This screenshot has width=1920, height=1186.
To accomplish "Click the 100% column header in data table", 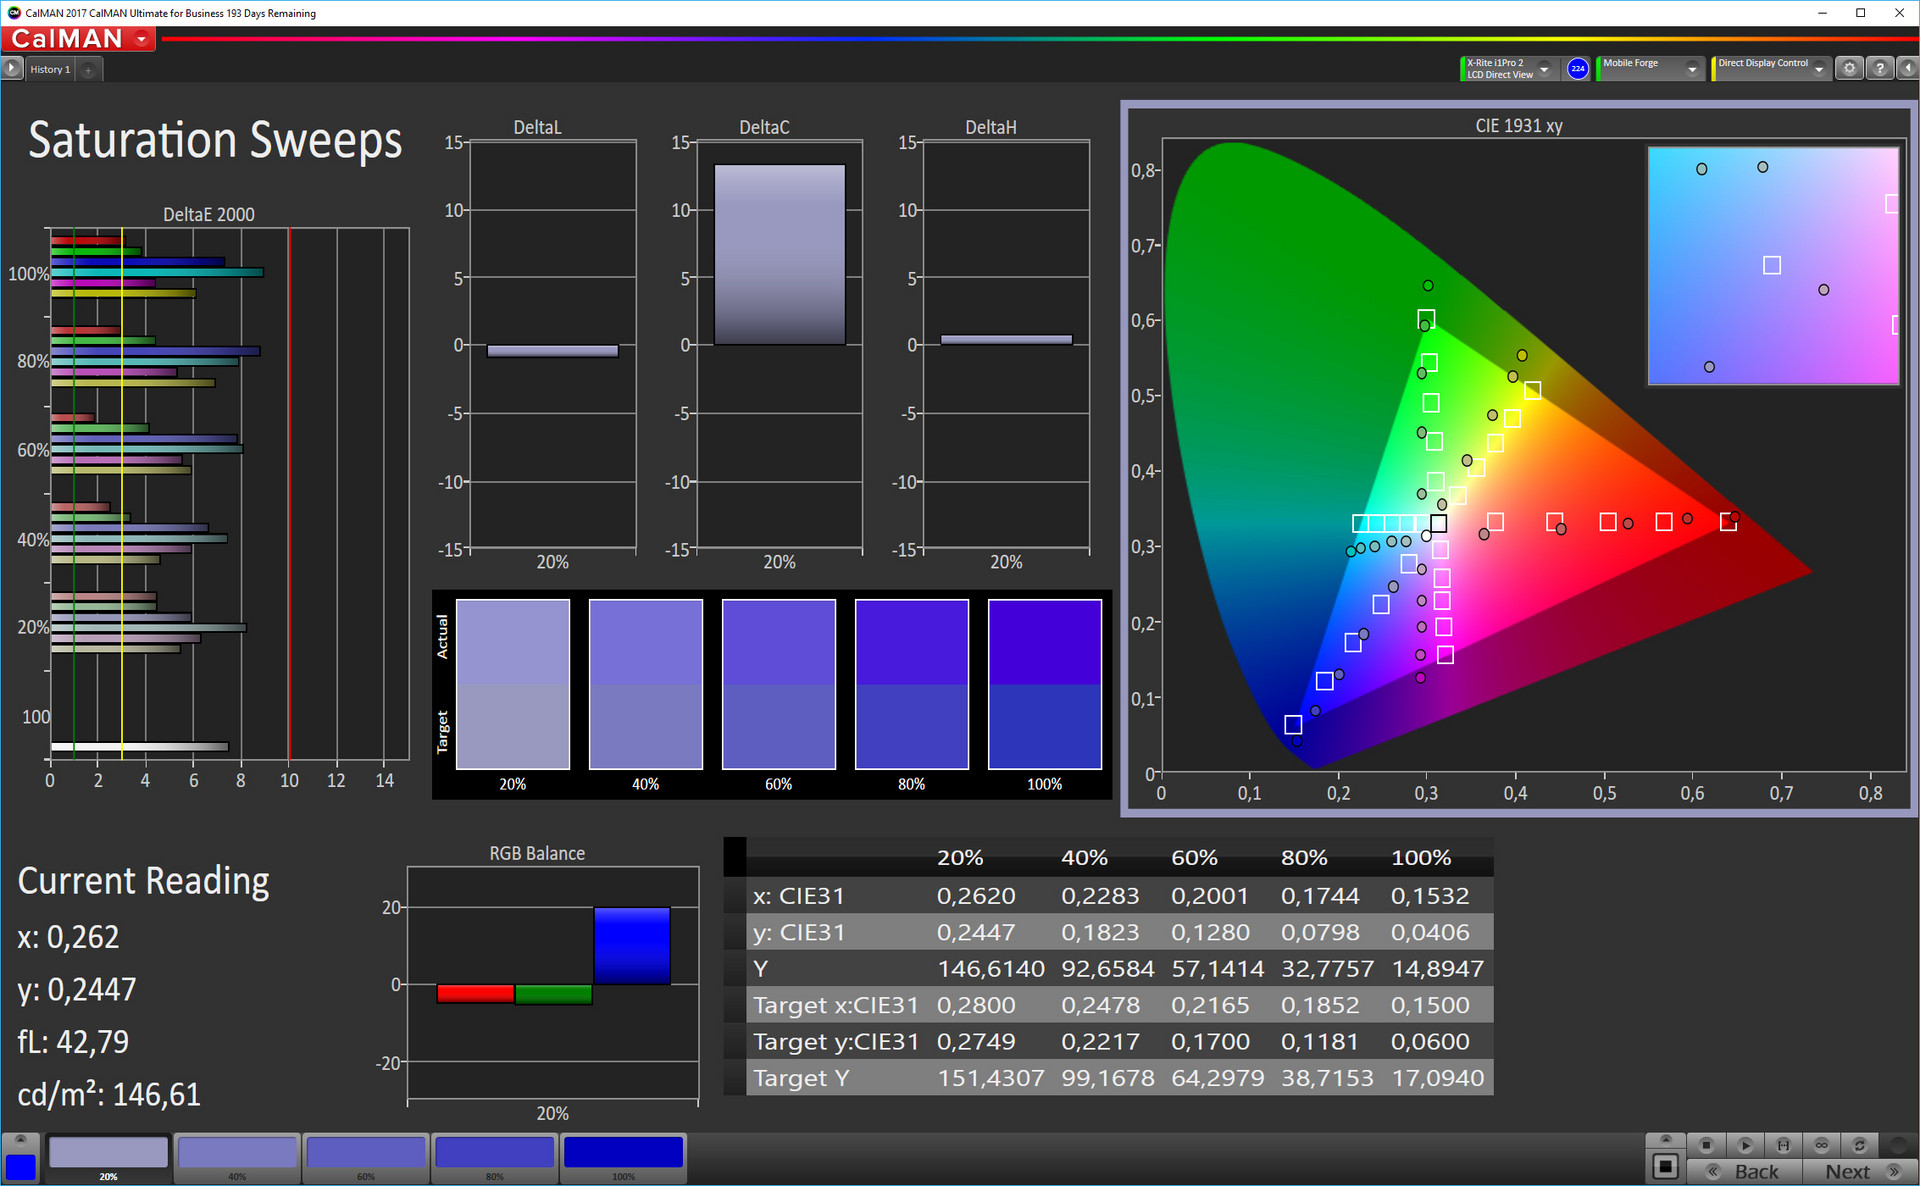I will 1421,858.
